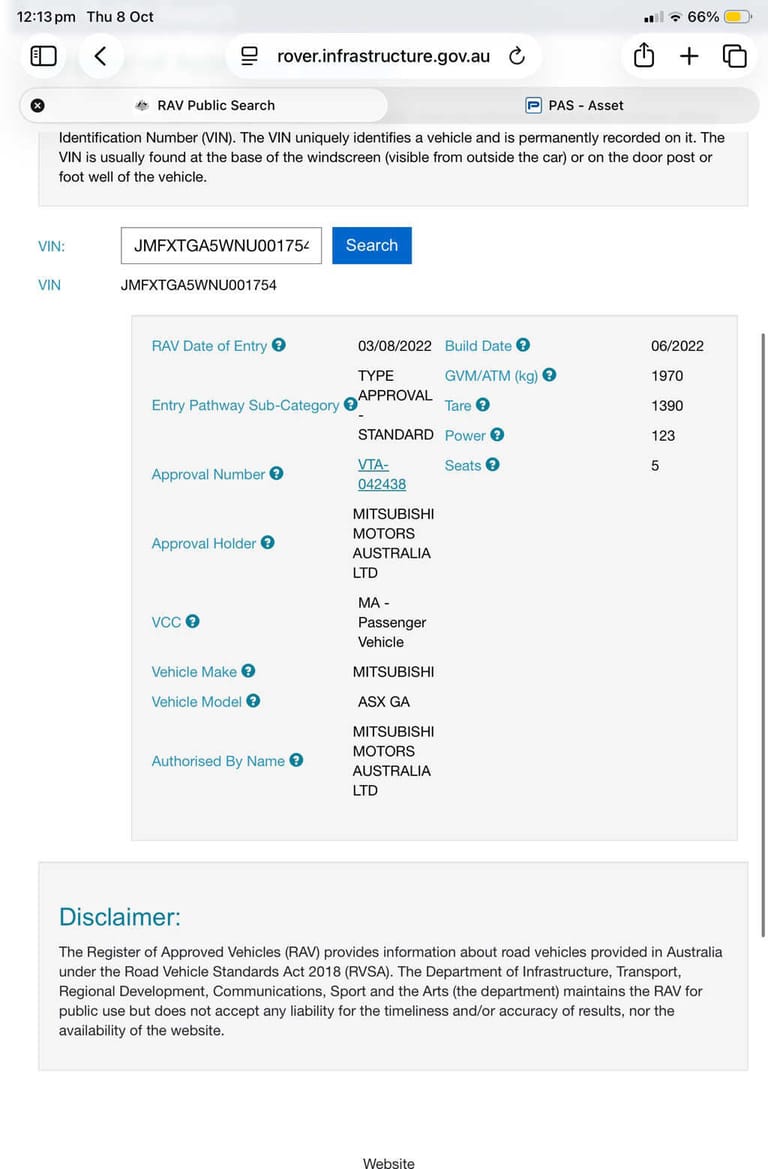Open help icon for Entry Pathway Sub-Category
The image size is (768, 1169).
tap(350, 404)
